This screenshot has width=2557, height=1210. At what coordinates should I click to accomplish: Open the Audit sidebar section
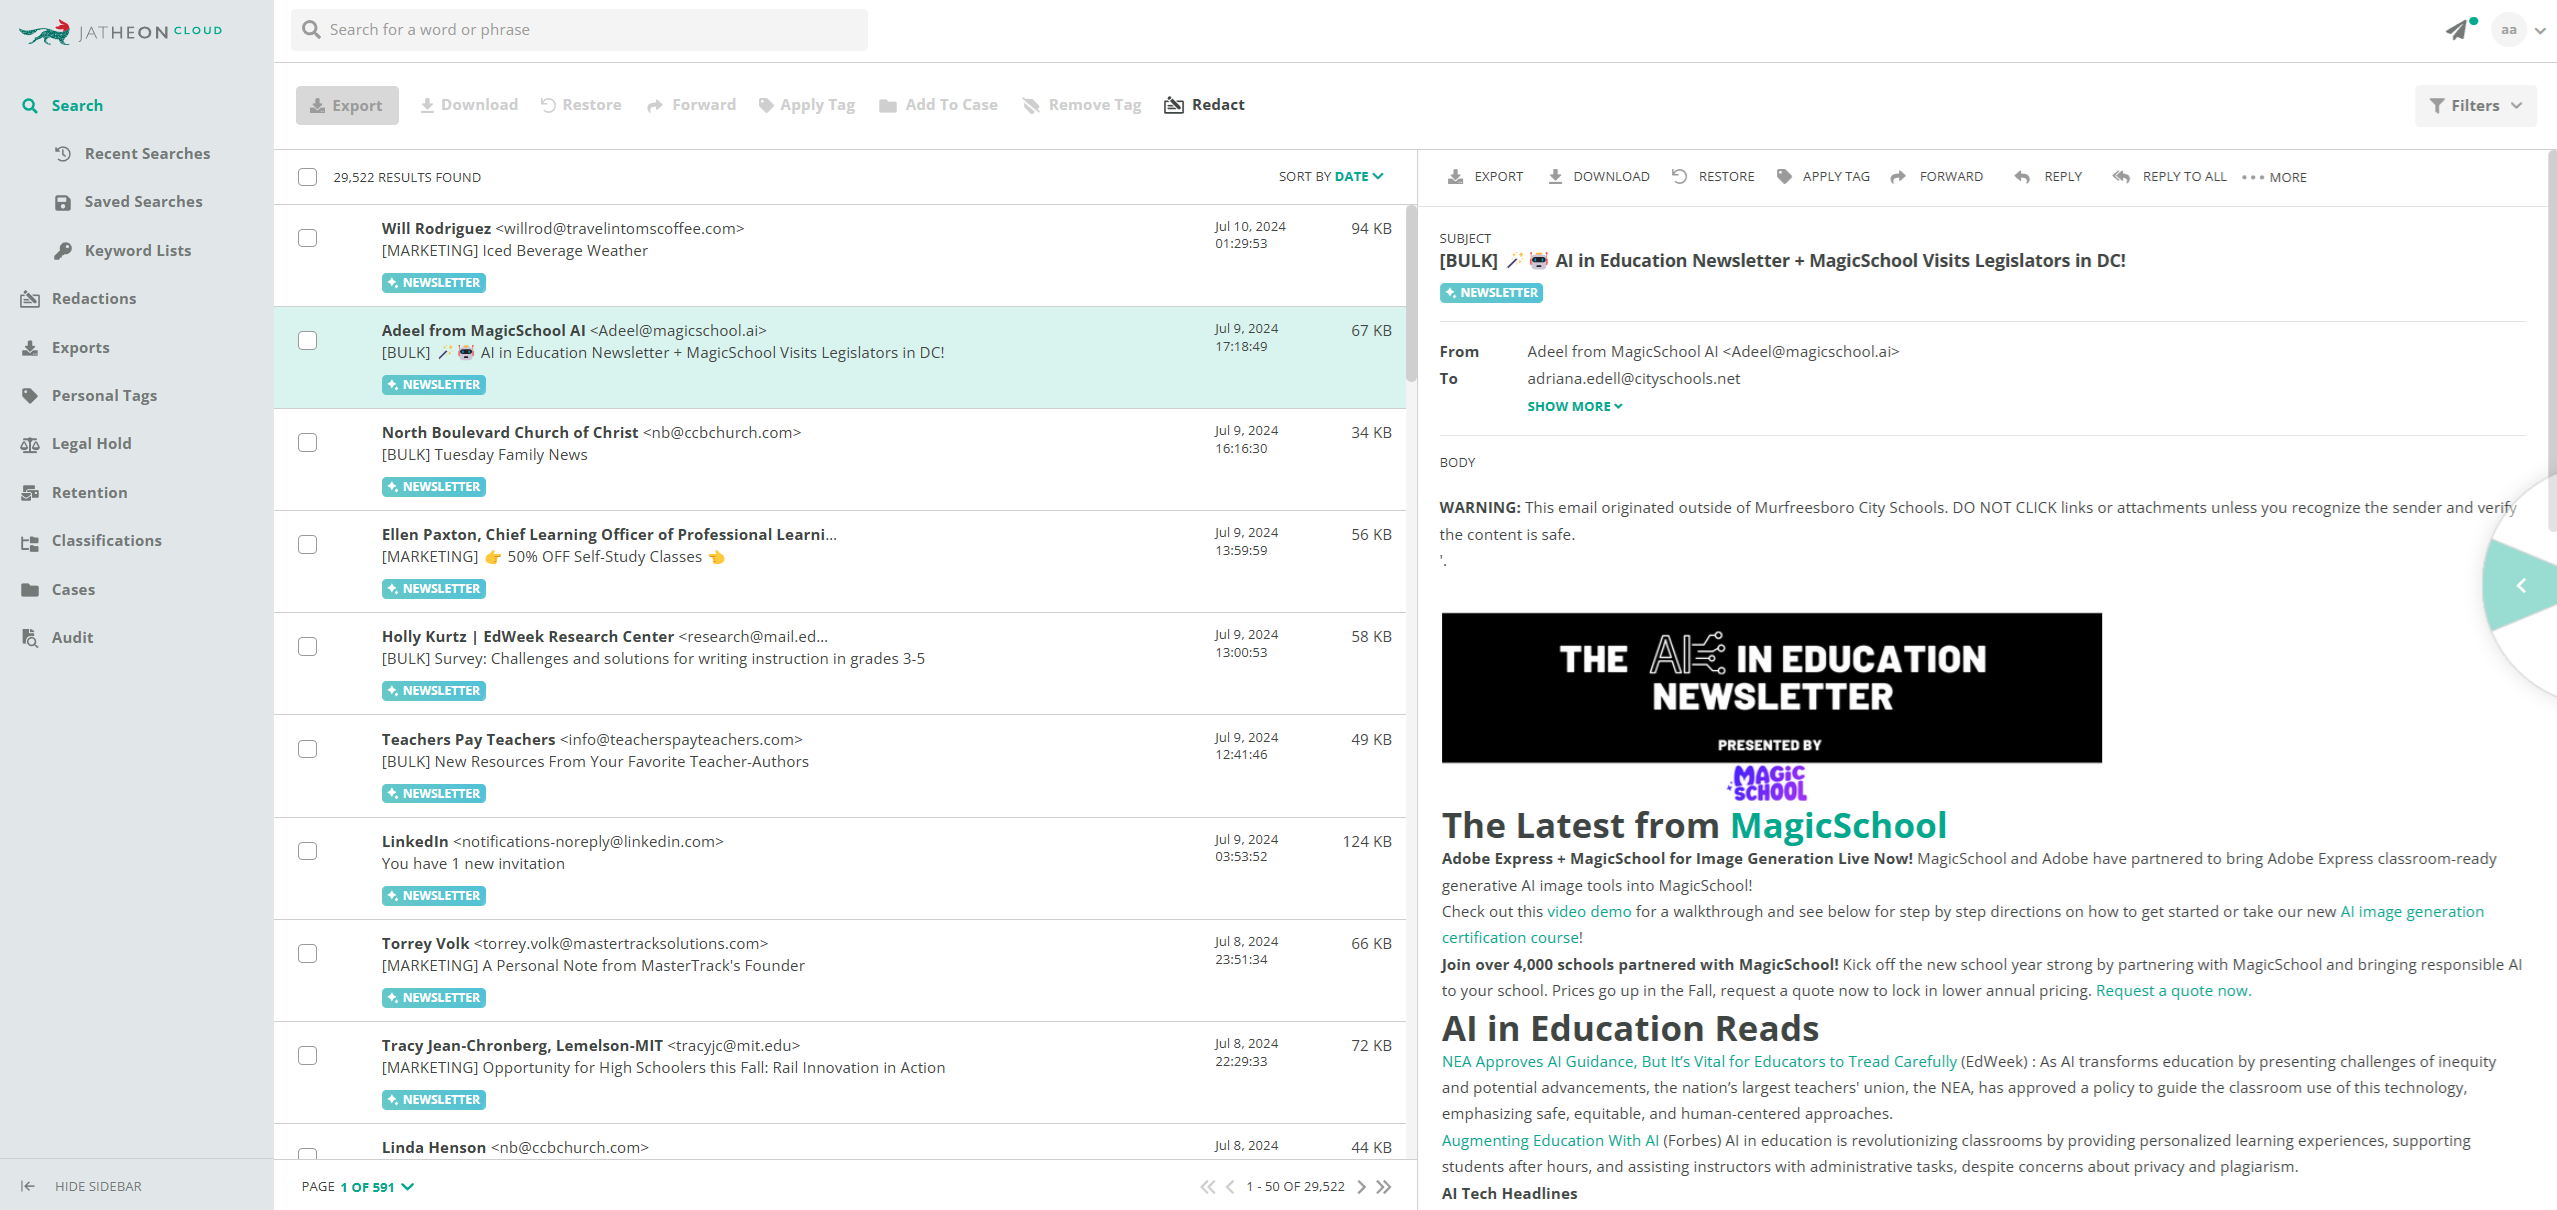(x=72, y=638)
